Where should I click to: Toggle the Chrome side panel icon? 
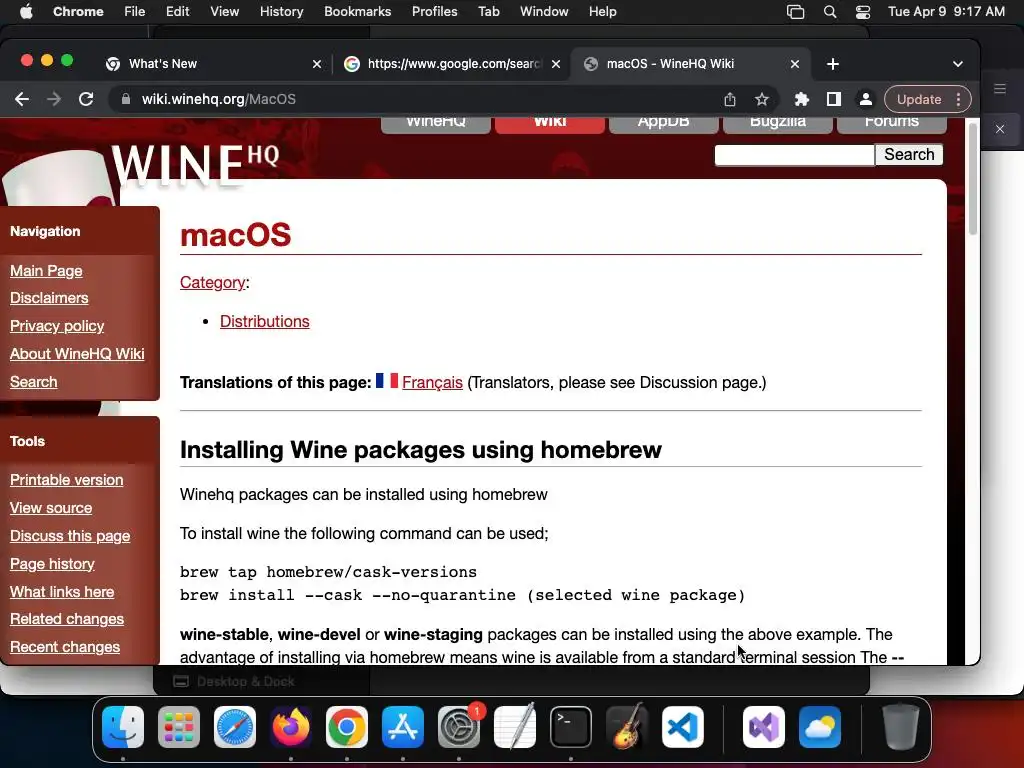pyautogui.click(x=833, y=99)
